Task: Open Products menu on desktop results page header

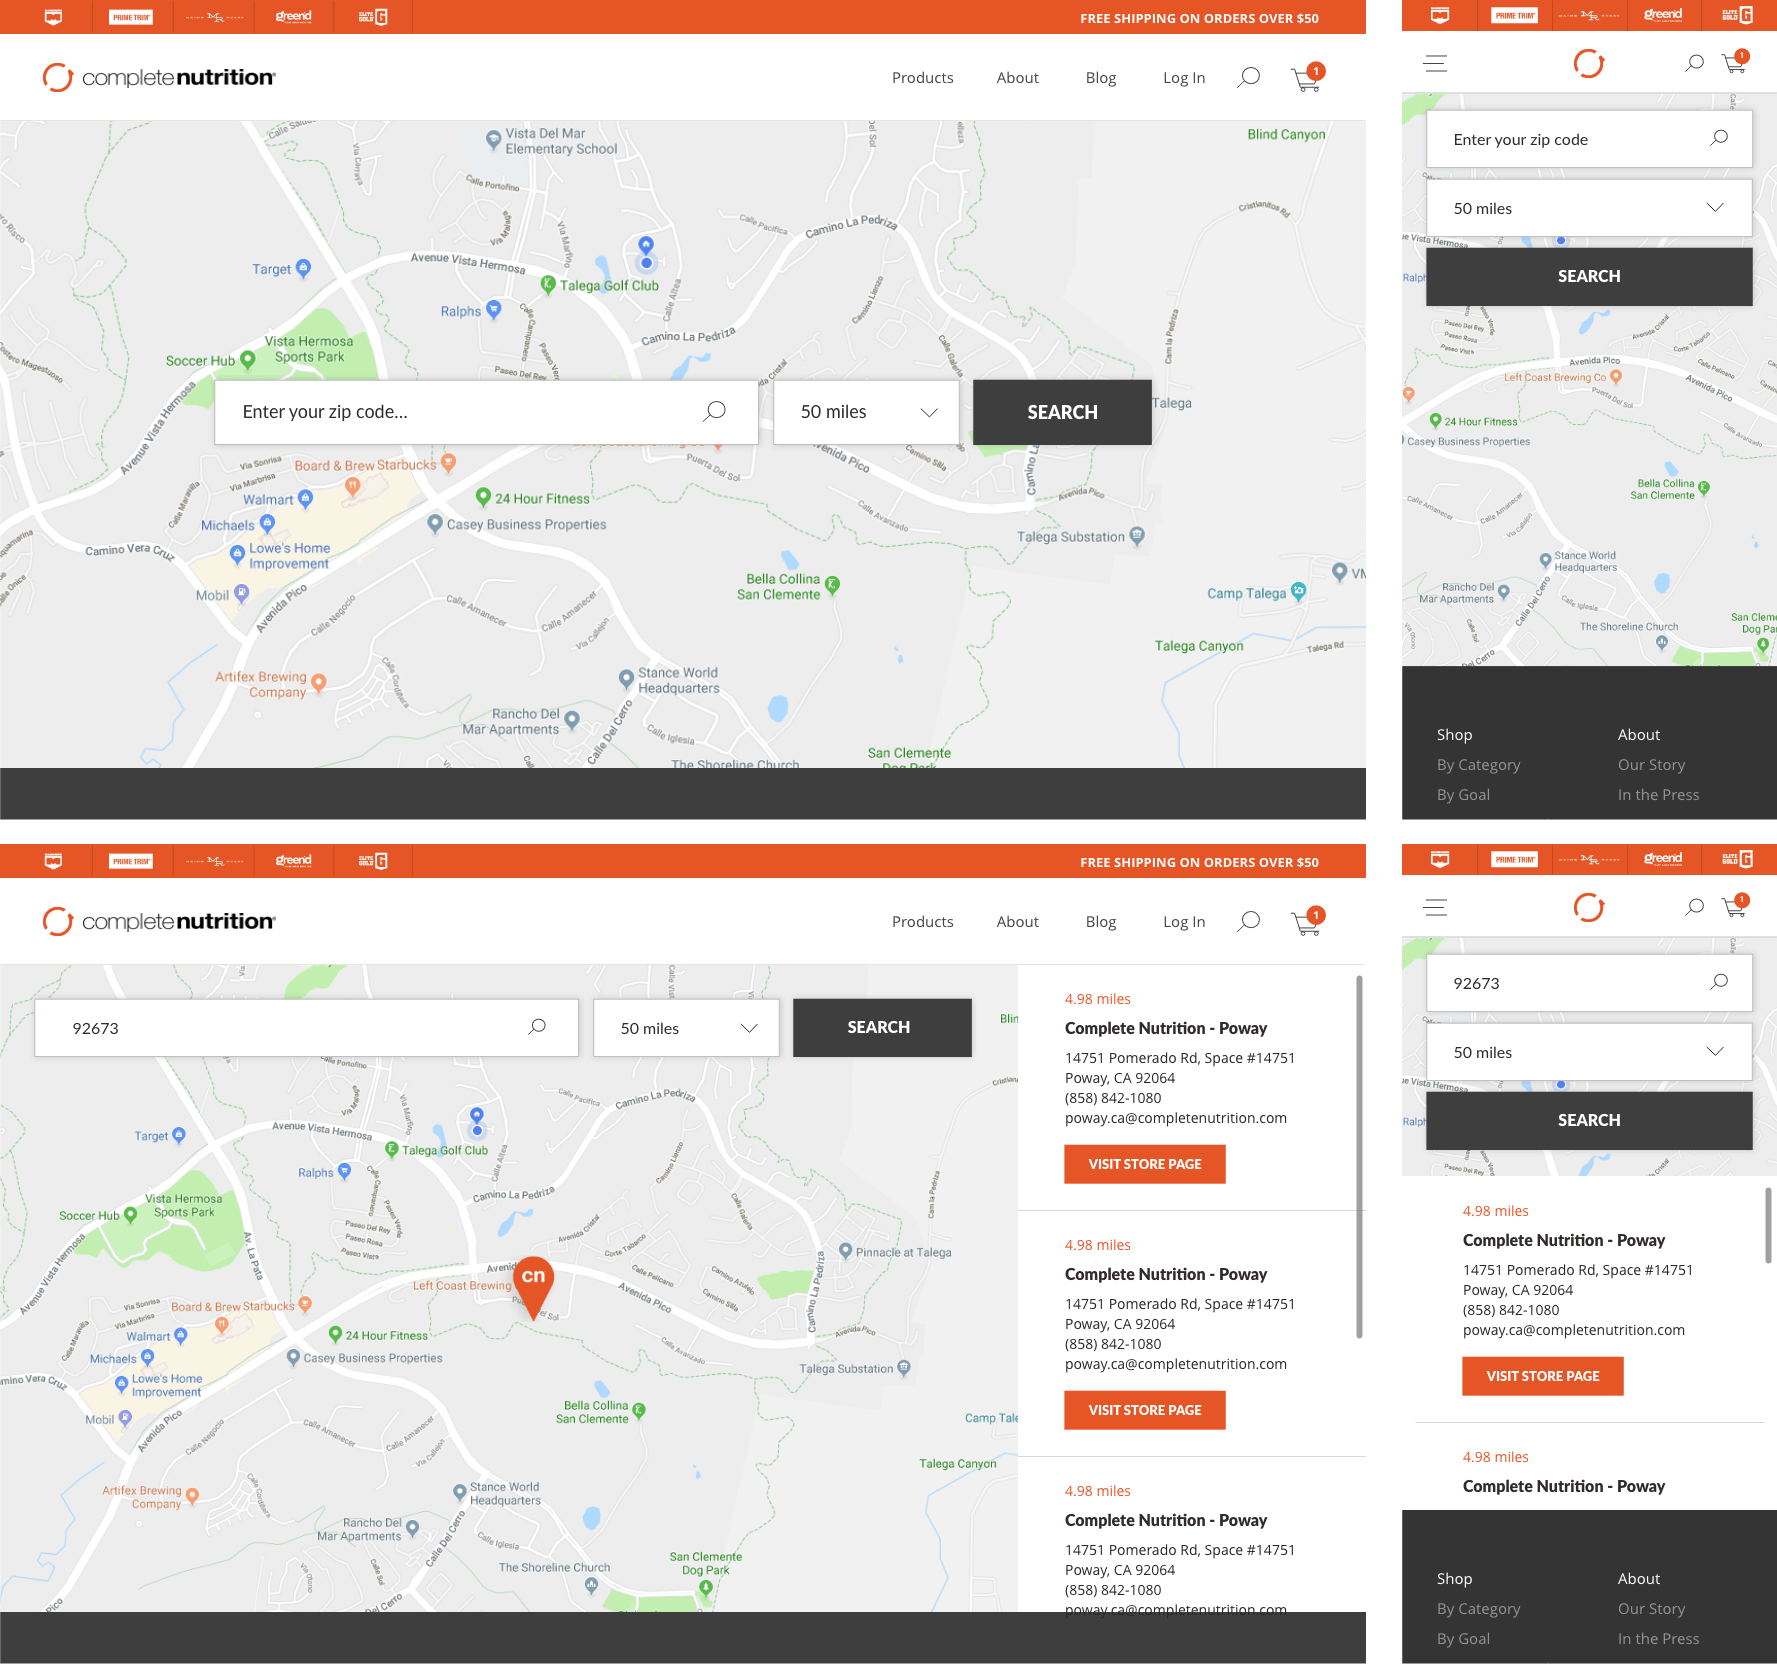Action: 922,922
